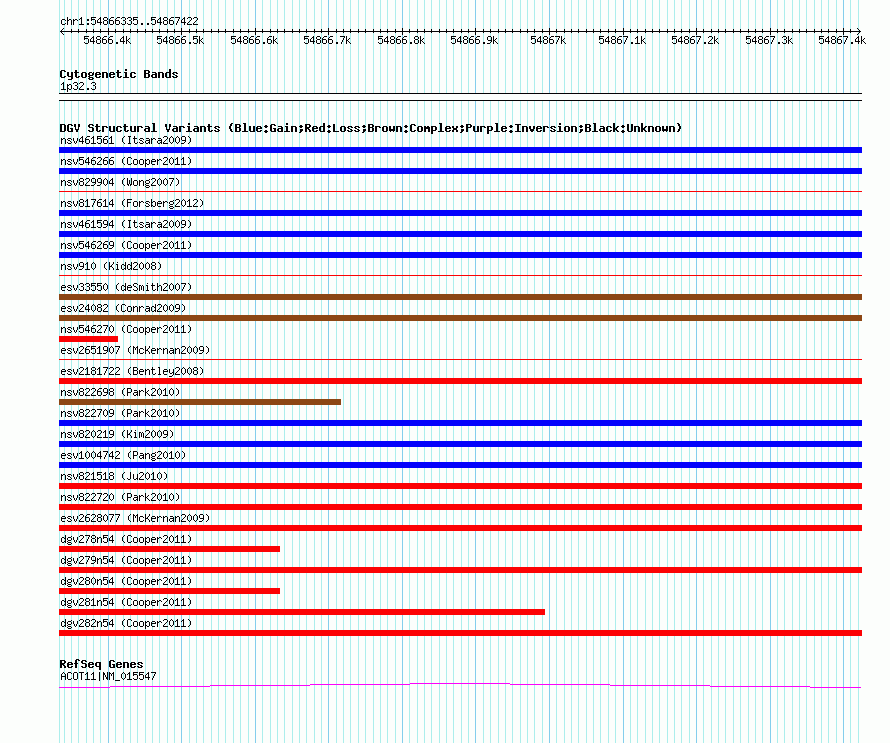This screenshot has height=743, width=890.
Task: Click the left arrow of the ruler
Action: click(x=62, y=31)
